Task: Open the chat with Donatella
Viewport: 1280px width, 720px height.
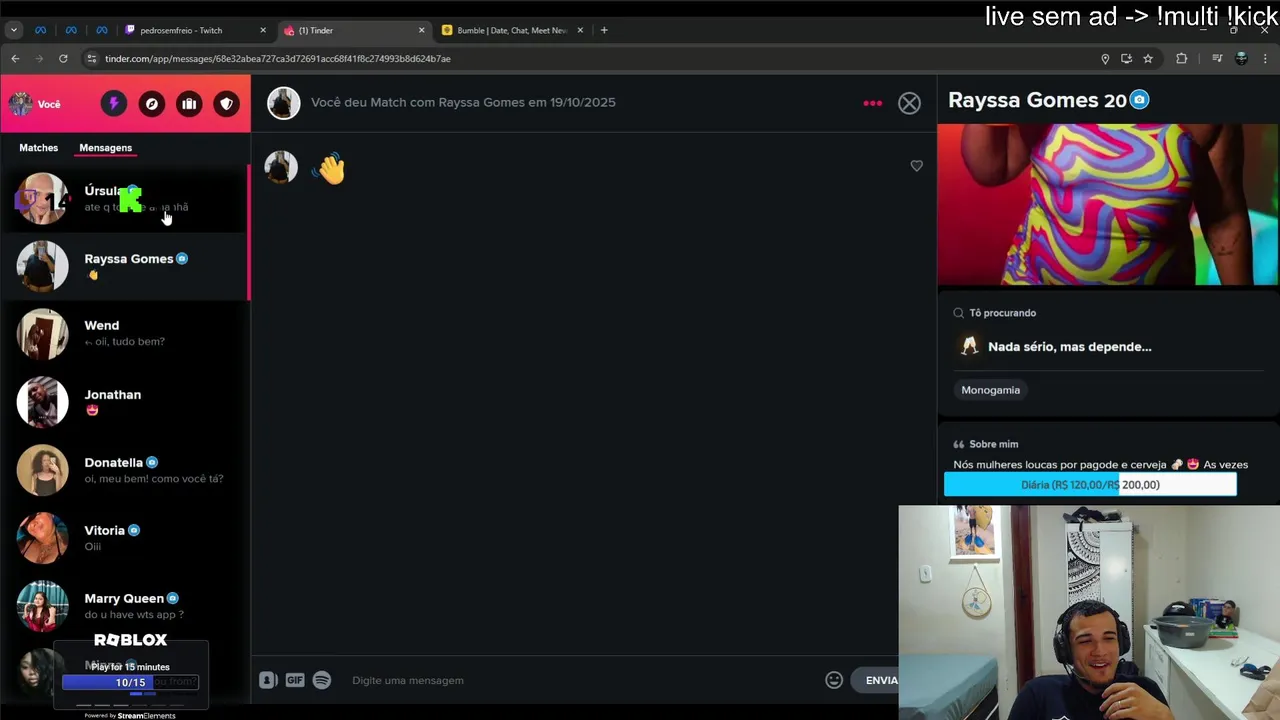Action: [125, 470]
